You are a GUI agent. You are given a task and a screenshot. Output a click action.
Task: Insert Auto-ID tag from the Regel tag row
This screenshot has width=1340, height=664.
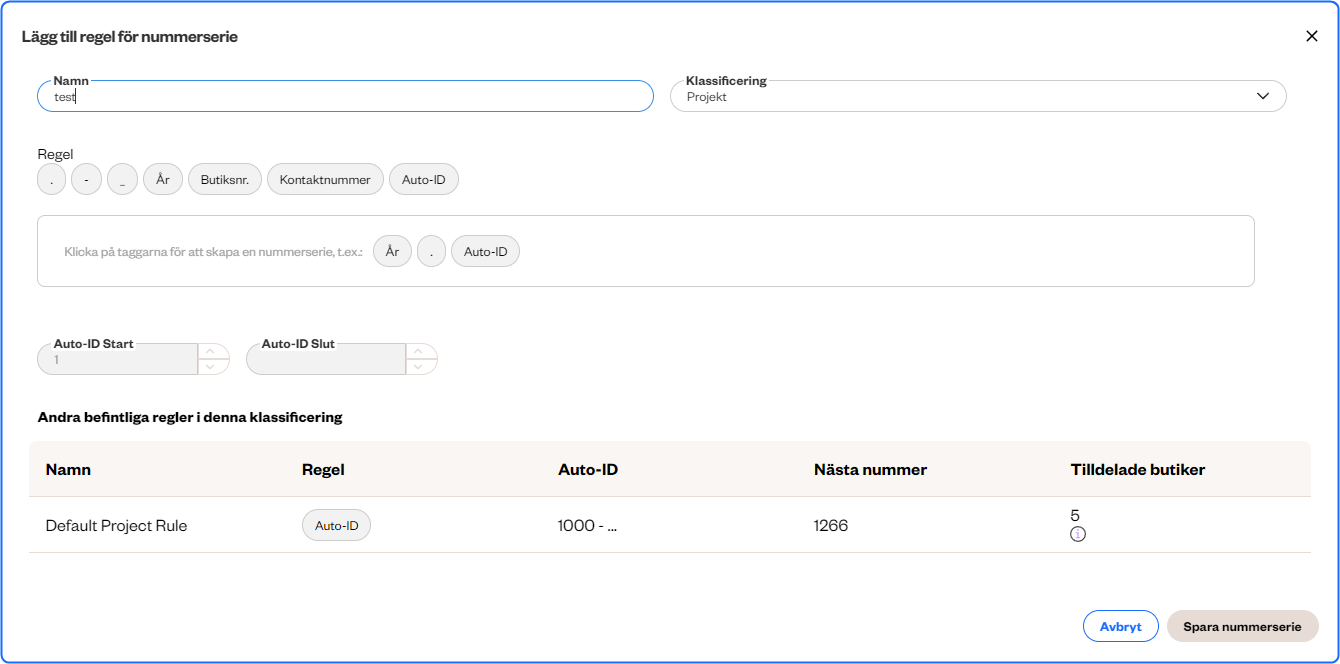pyautogui.click(x=424, y=180)
